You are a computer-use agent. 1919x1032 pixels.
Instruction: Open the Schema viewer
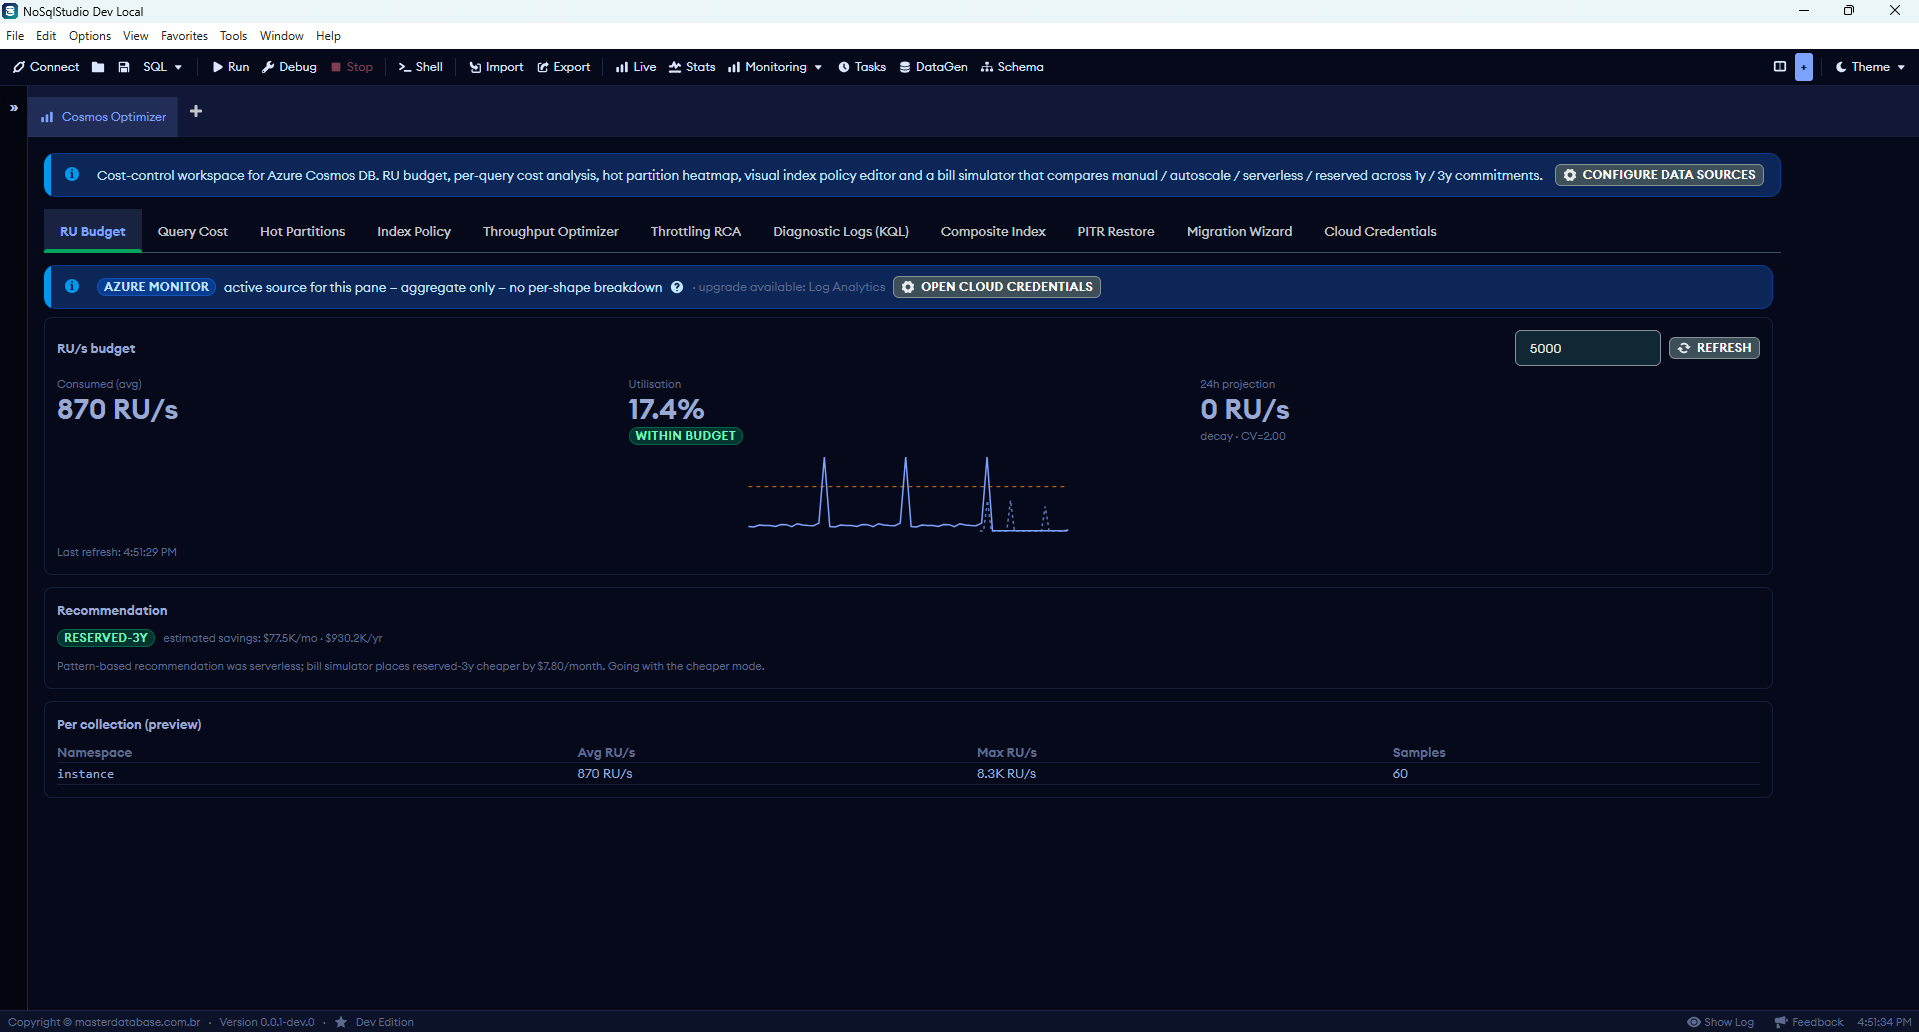1012,67
